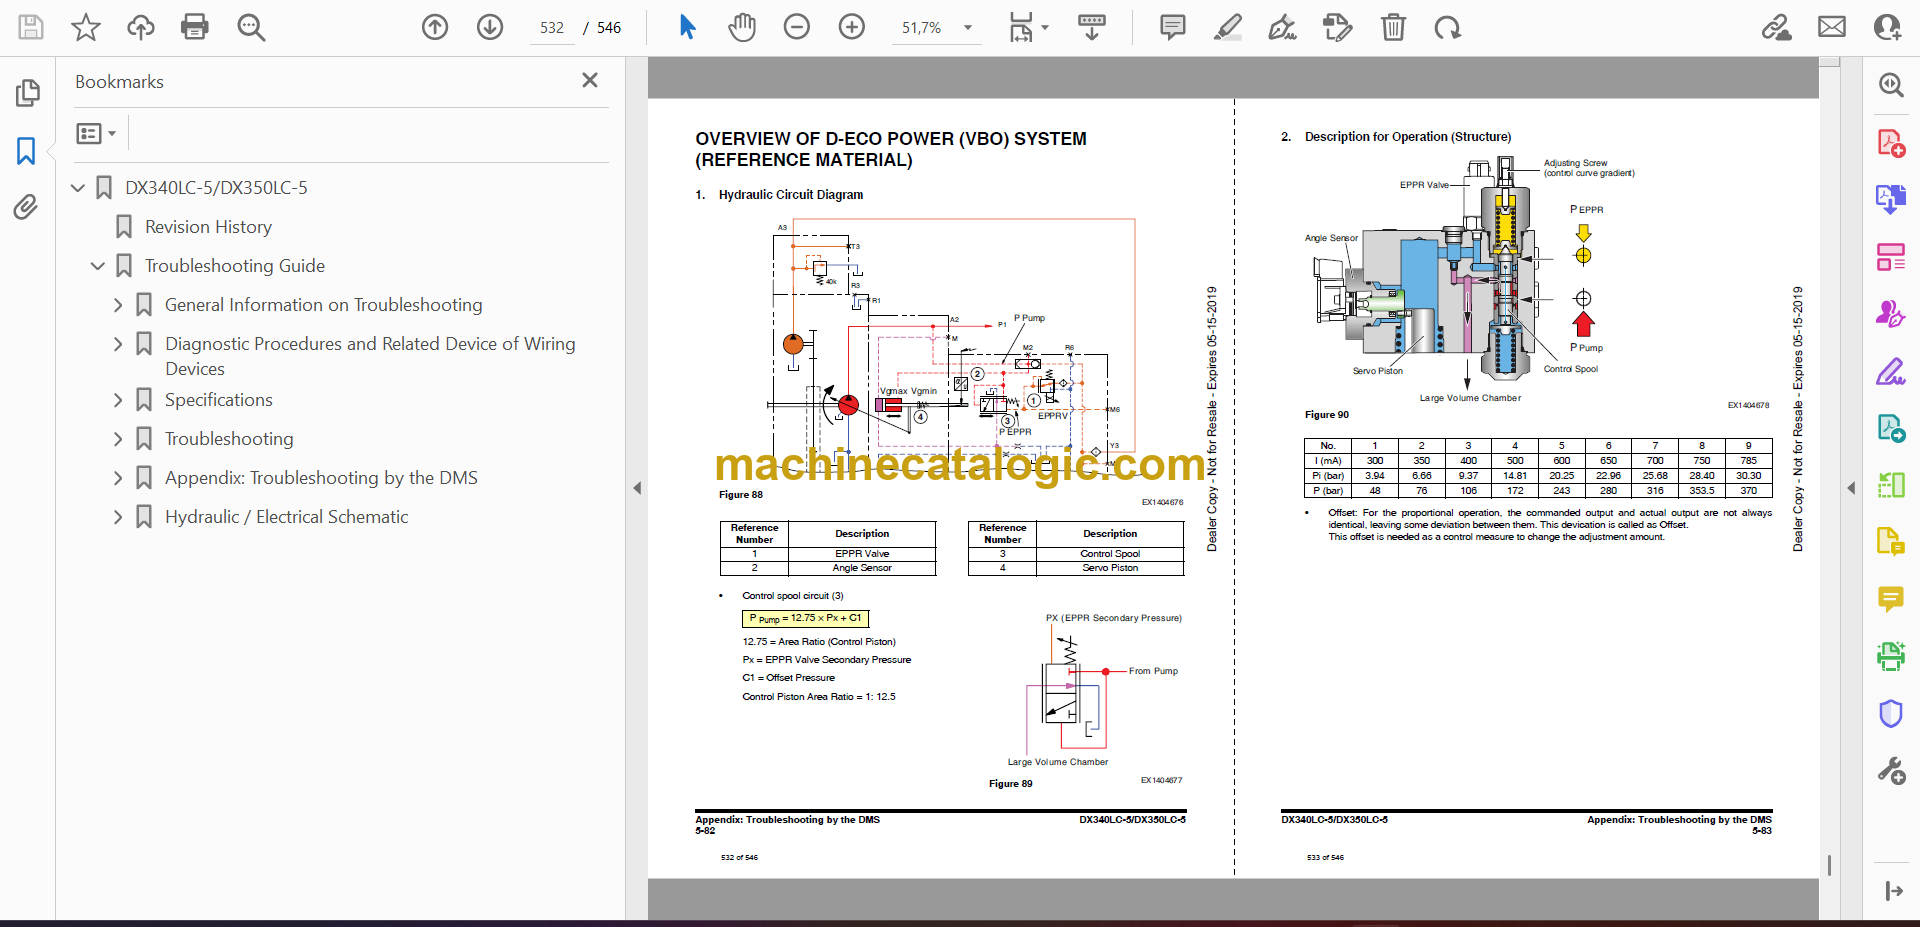Expand the Troubleshooting bookmark
The width and height of the screenshot is (1920, 927).
[118, 439]
